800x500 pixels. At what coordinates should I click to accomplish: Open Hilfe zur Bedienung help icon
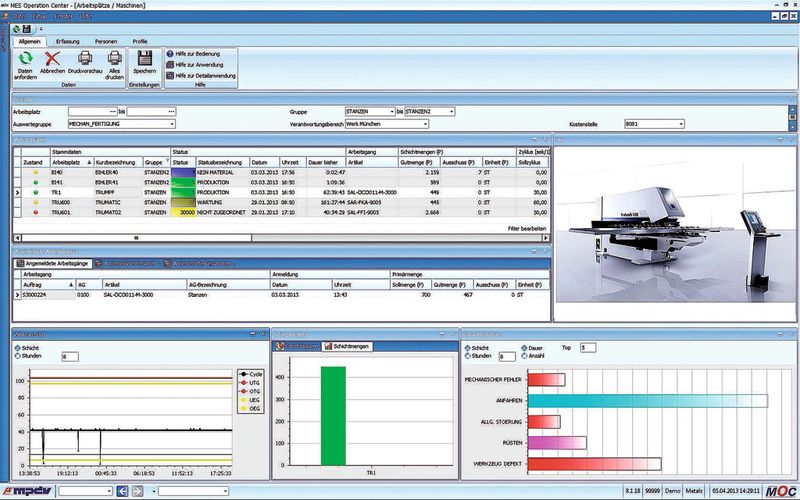coord(170,54)
